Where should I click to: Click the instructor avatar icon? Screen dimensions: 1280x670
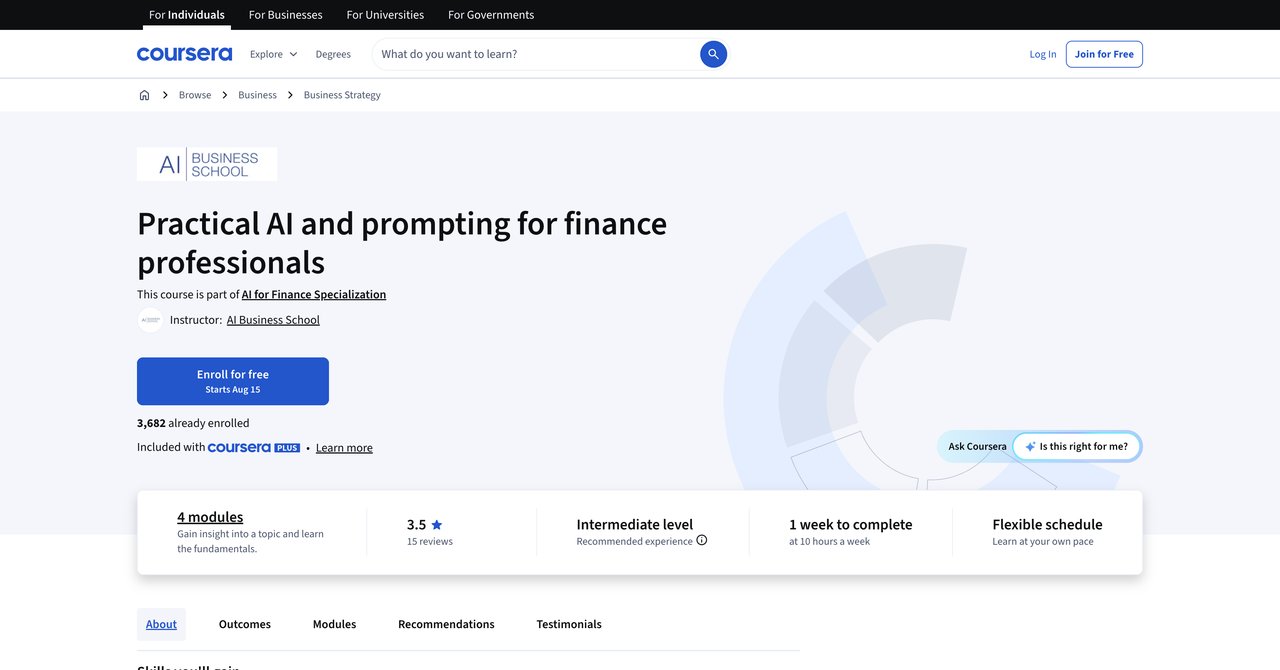[x=150, y=320]
